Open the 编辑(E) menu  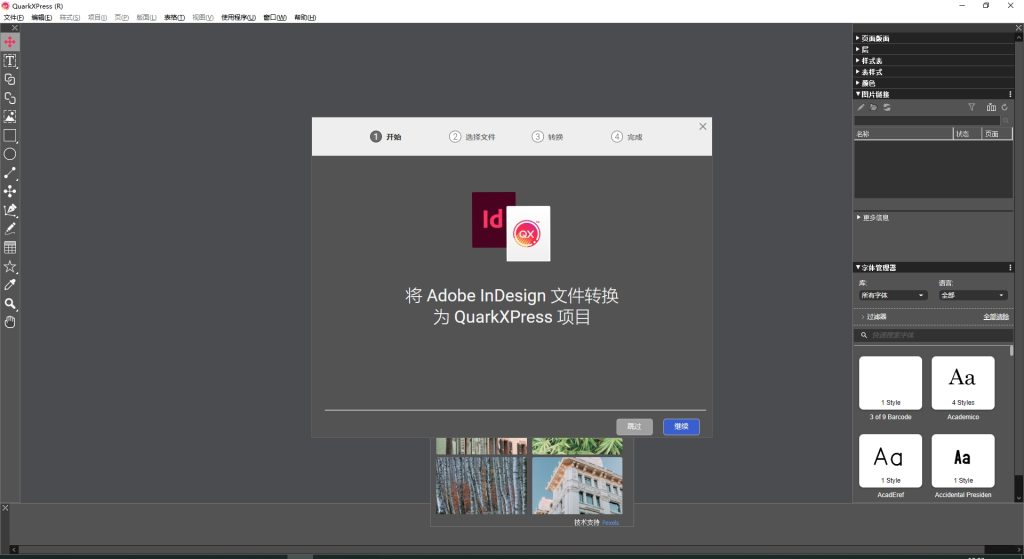point(42,18)
